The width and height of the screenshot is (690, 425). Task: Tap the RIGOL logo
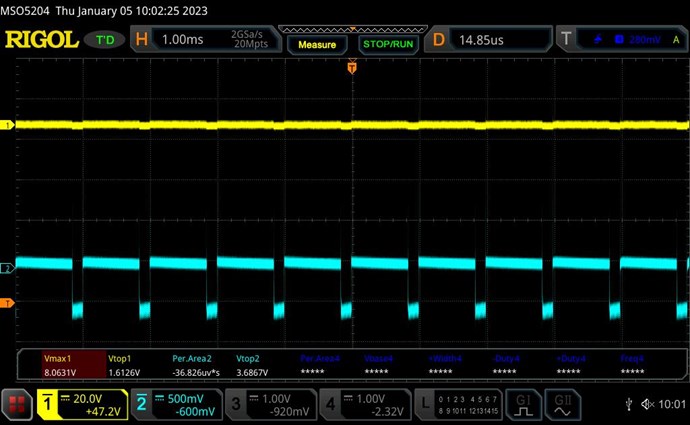pyautogui.click(x=41, y=40)
